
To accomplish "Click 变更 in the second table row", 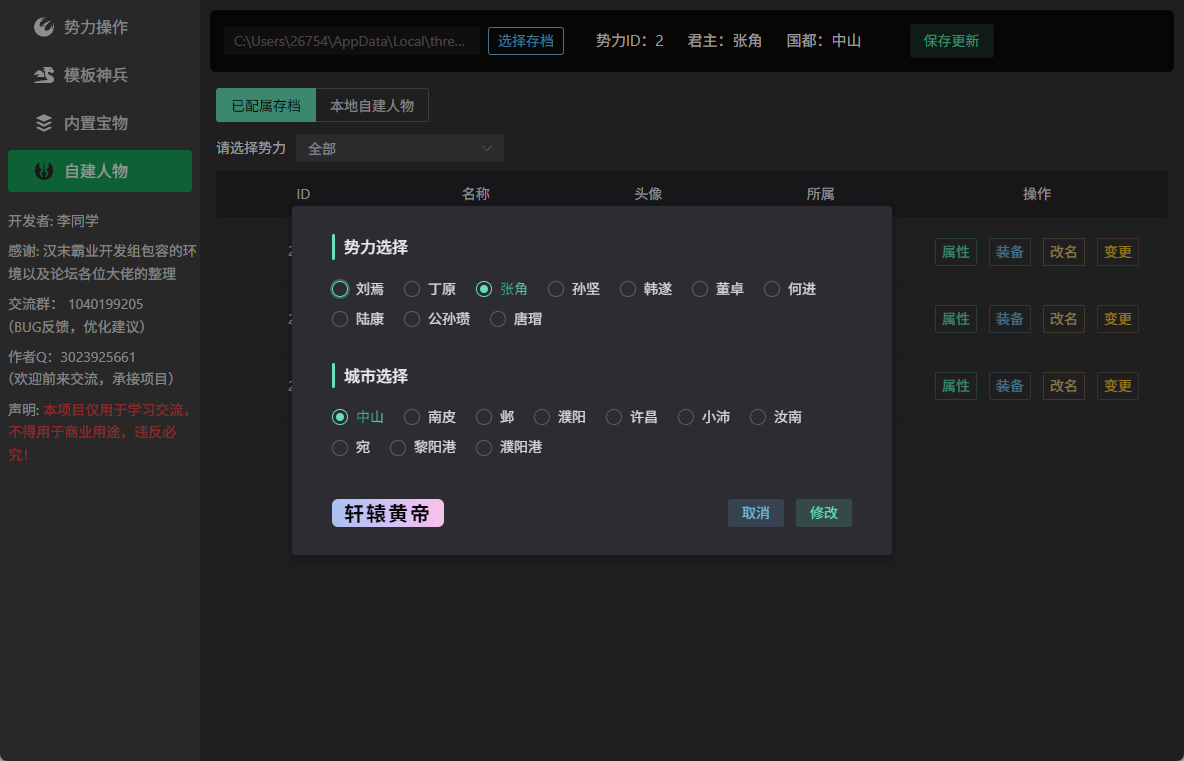I will [1118, 319].
